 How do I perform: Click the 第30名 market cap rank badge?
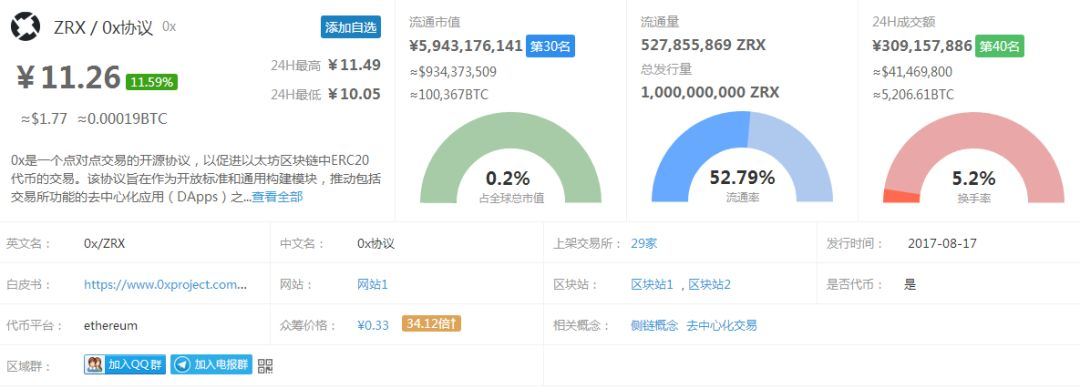[x=550, y=46]
